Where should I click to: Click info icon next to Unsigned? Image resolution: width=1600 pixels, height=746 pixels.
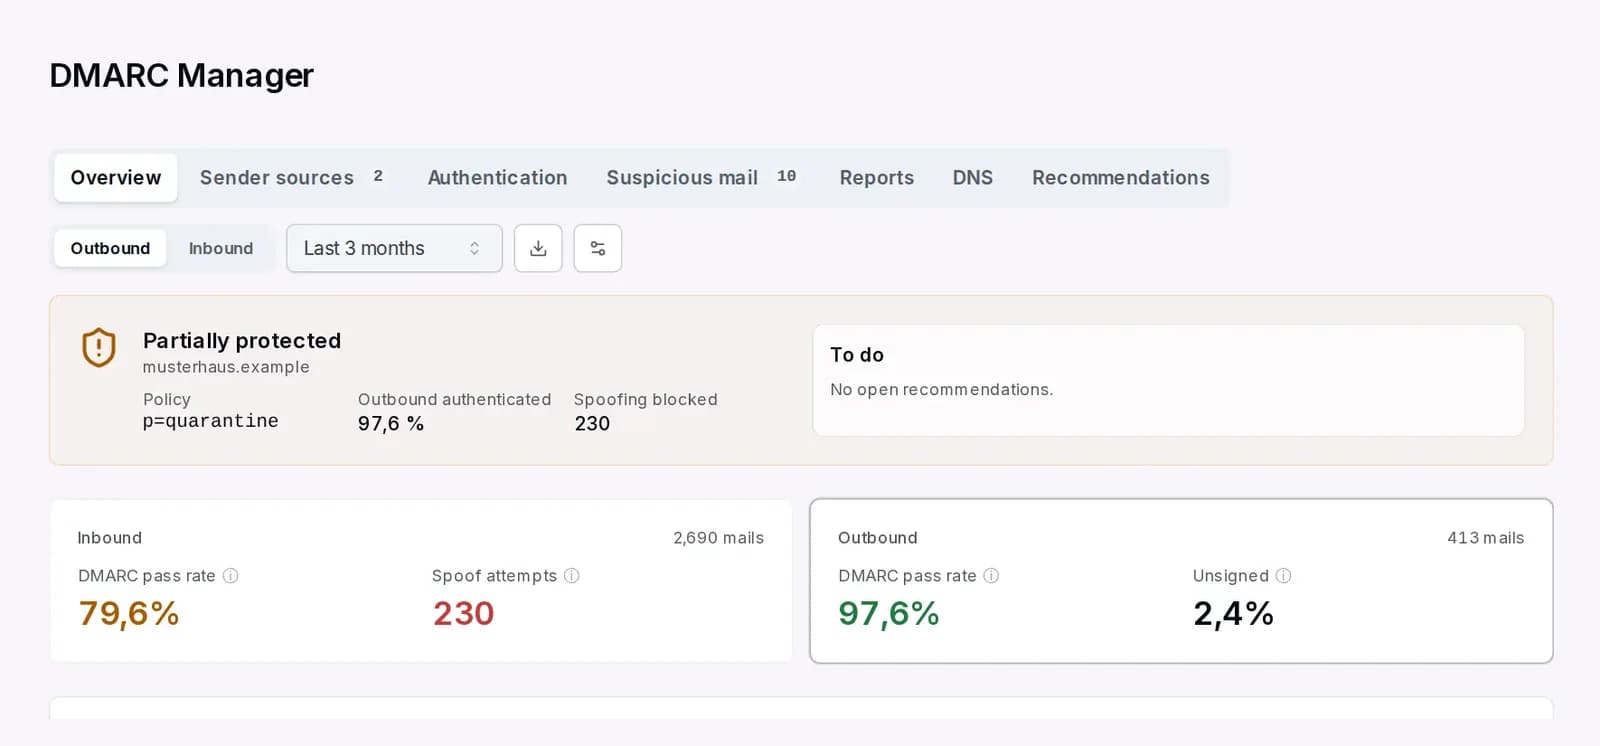click(1284, 576)
